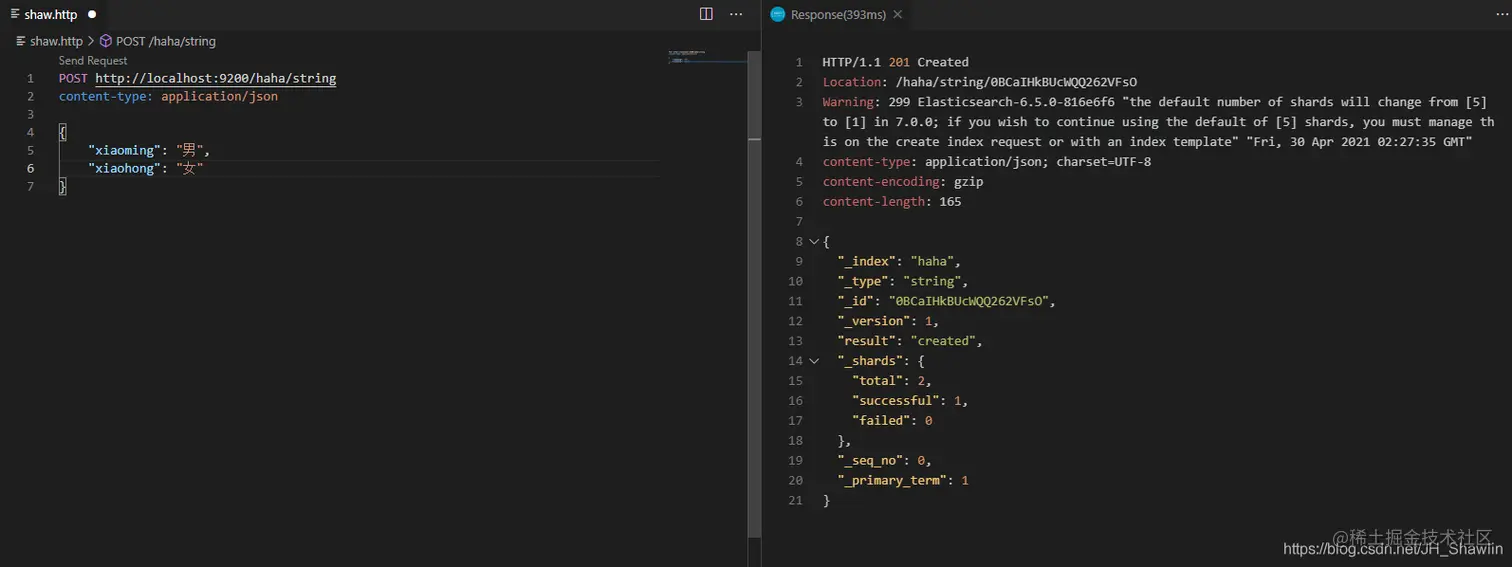The height and width of the screenshot is (567, 1512).
Task: Click the "_id" value in response
Action: tap(968, 301)
